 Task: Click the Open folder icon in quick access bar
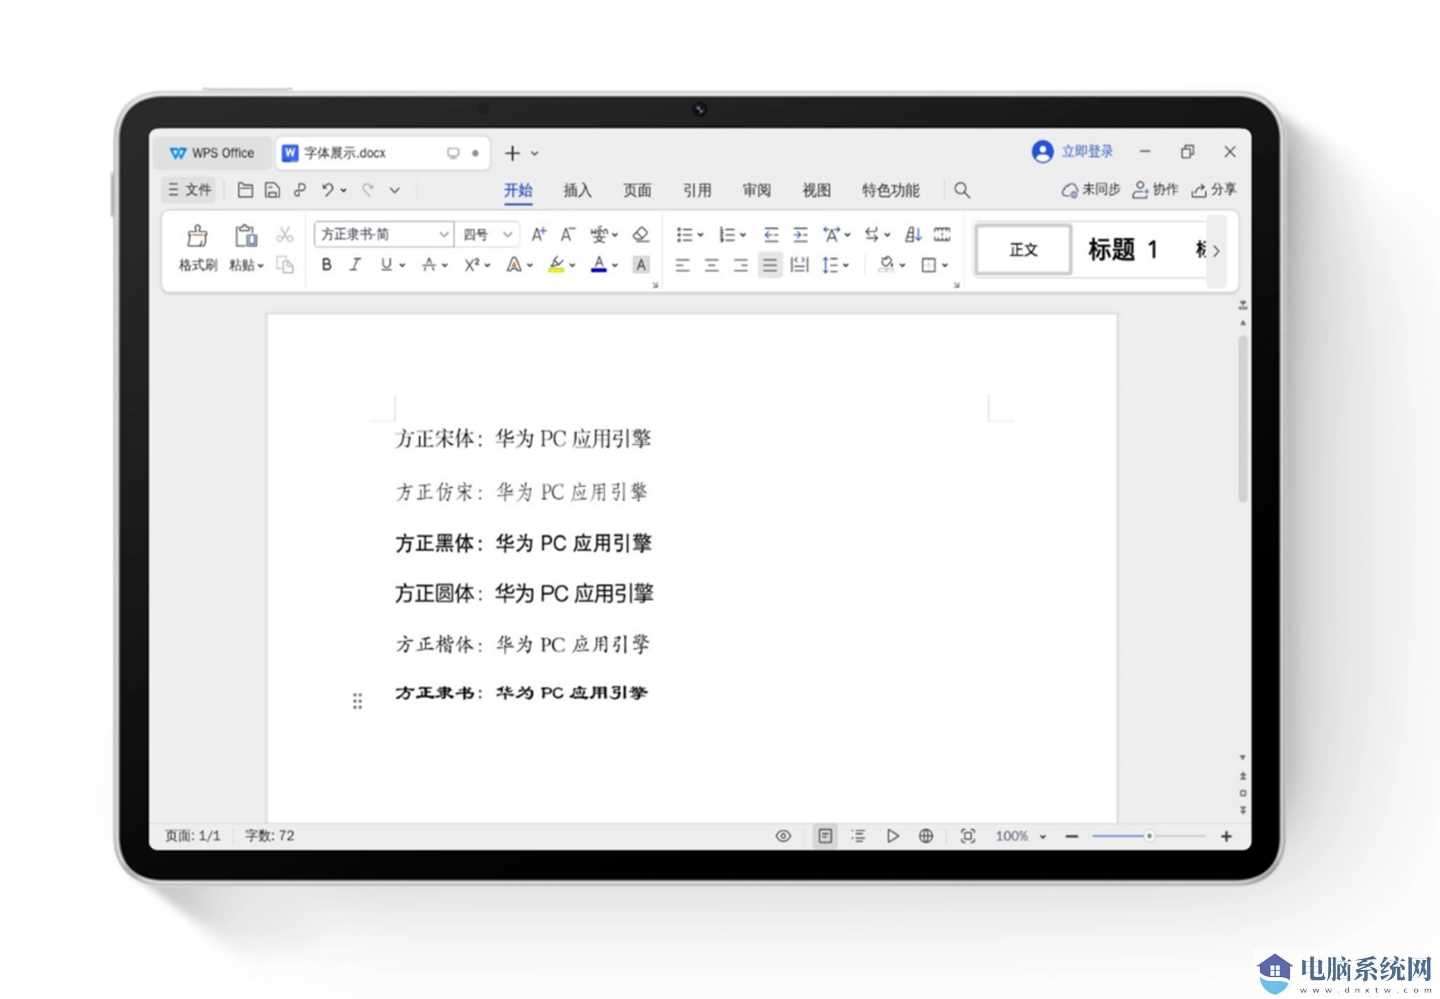coord(245,190)
